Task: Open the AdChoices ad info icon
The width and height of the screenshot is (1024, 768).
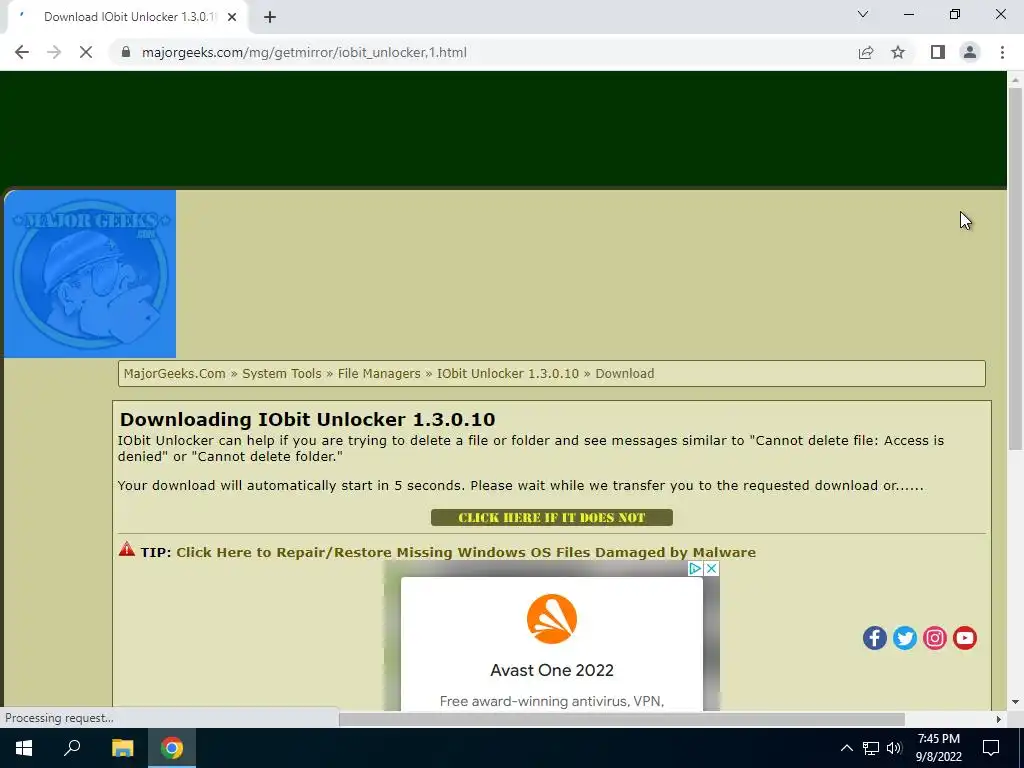Action: 696,569
